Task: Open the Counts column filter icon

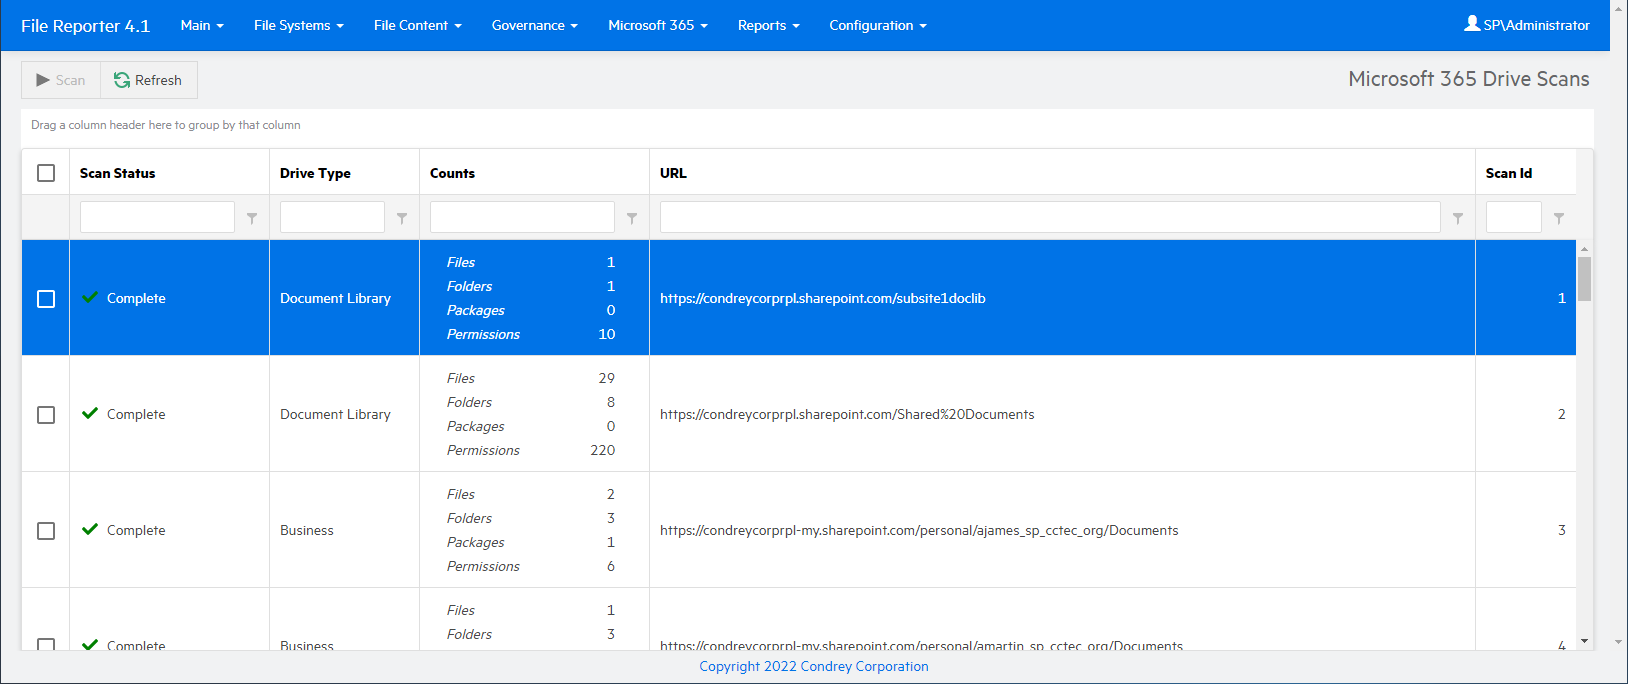Action: pyautogui.click(x=632, y=218)
